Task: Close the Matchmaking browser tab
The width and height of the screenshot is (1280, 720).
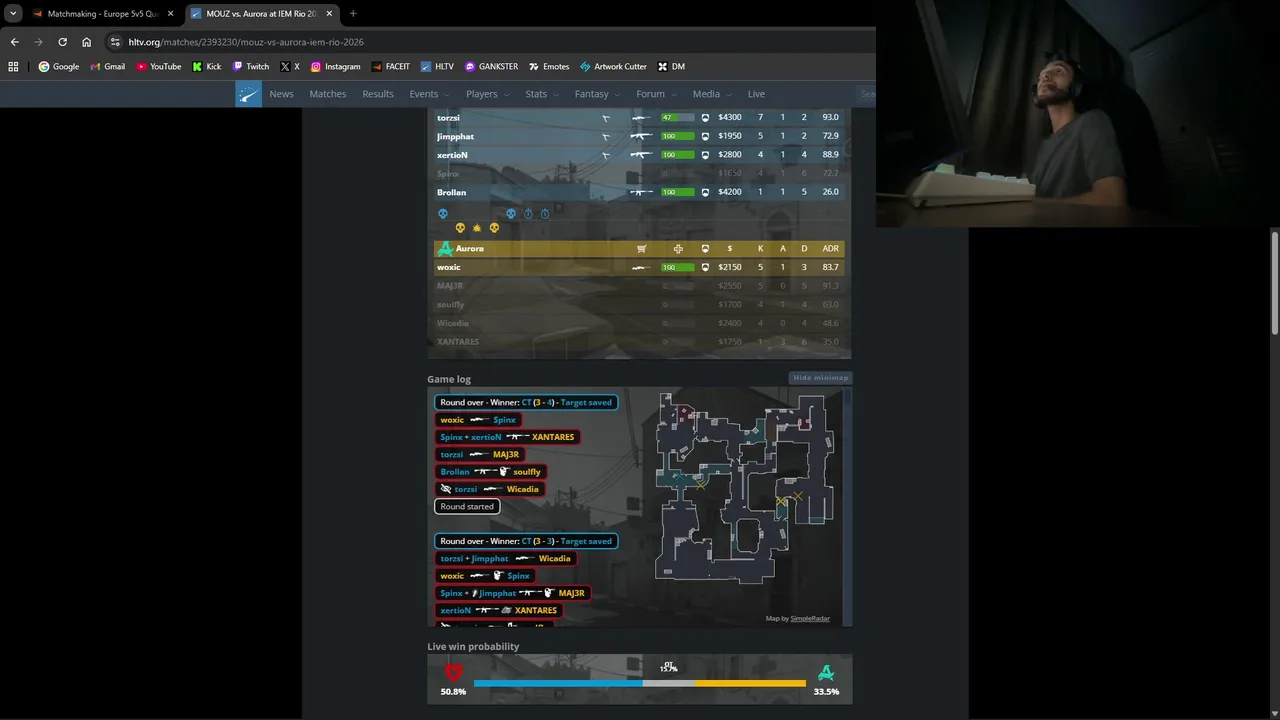Action: point(170,14)
